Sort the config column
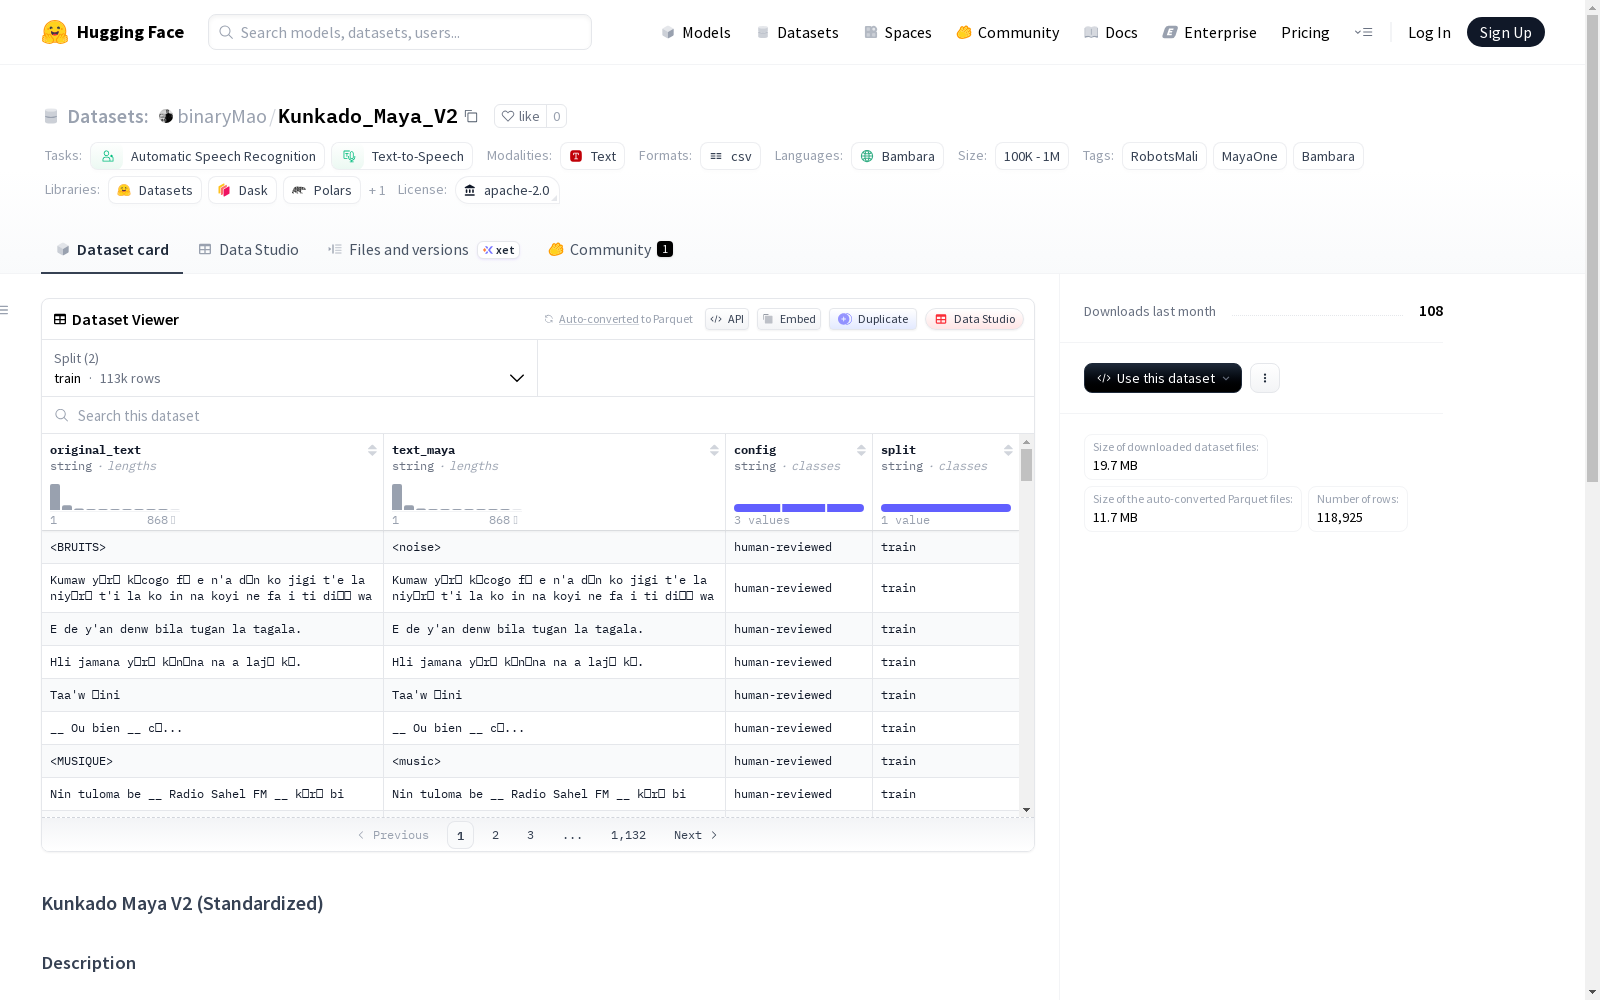 (861, 450)
